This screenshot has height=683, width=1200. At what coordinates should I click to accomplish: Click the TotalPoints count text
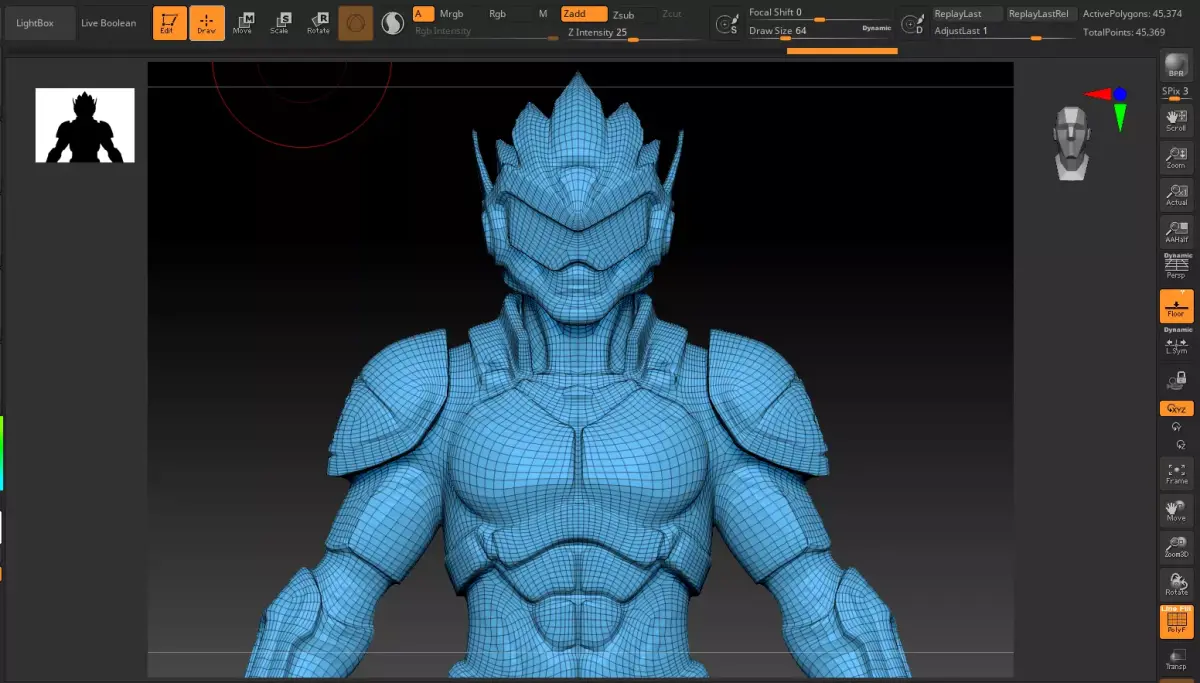pyautogui.click(x=1123, y=32)
